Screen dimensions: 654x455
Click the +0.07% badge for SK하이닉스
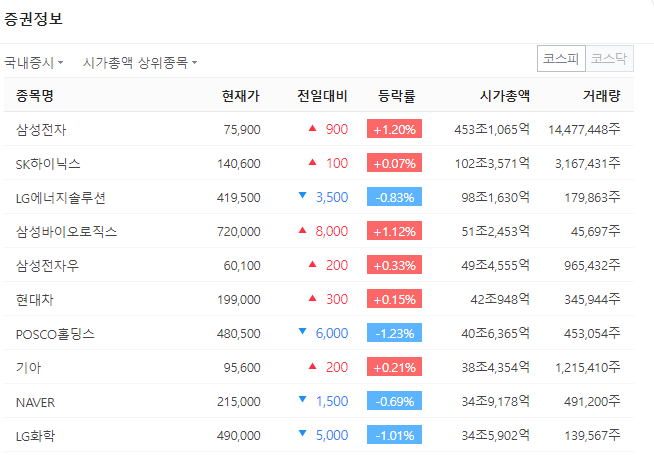(x=395, y=163)
